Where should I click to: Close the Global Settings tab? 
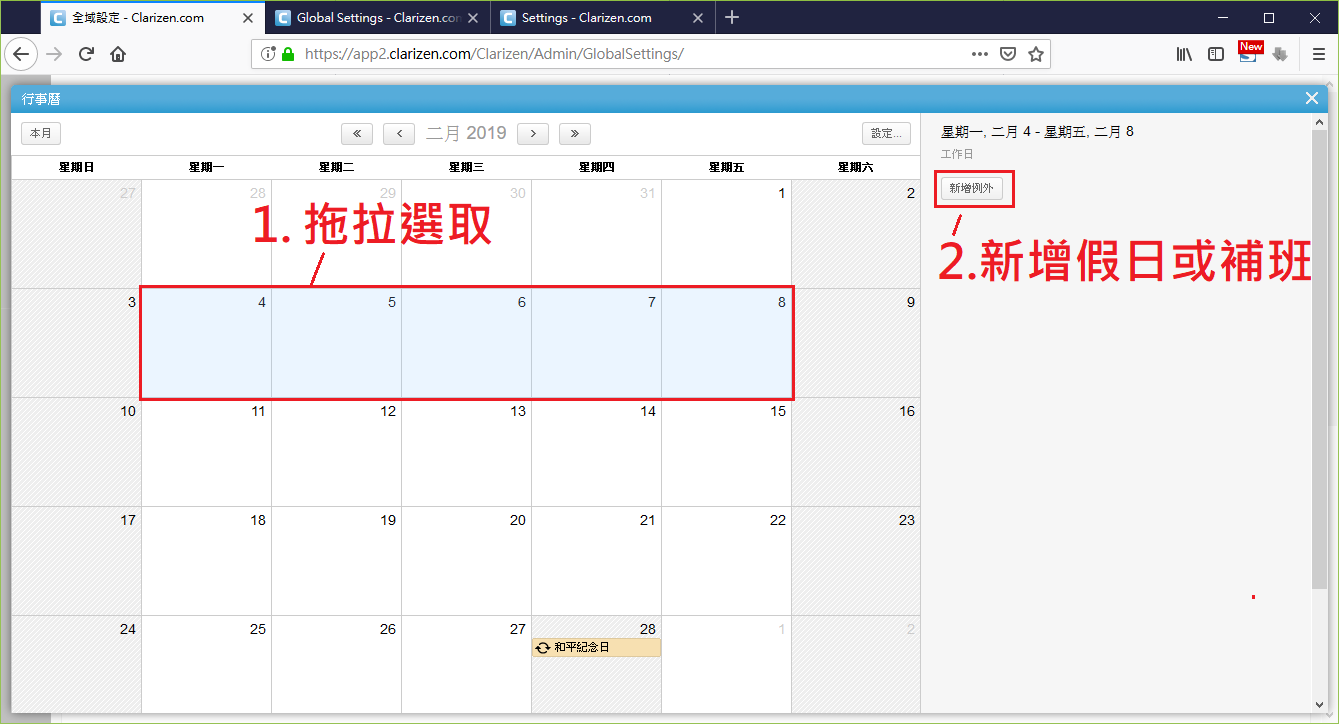pos(473,18)
